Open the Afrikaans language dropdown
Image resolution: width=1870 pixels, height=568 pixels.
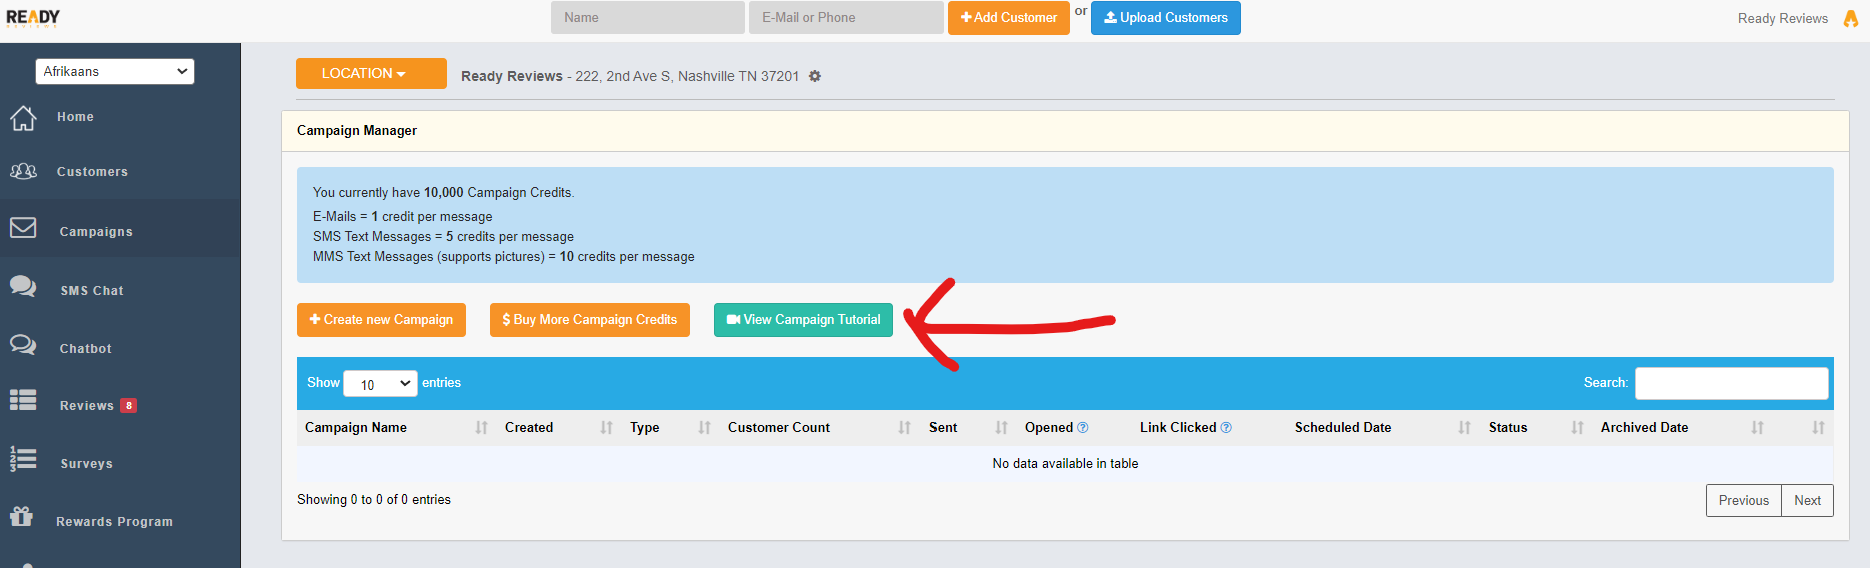pyautogui.click(x=115, y=72)
